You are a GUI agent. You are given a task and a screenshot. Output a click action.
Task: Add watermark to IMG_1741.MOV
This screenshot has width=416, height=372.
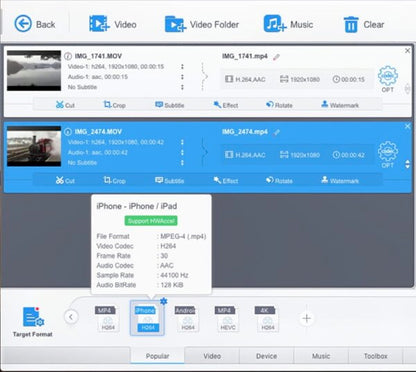[340, 105]
